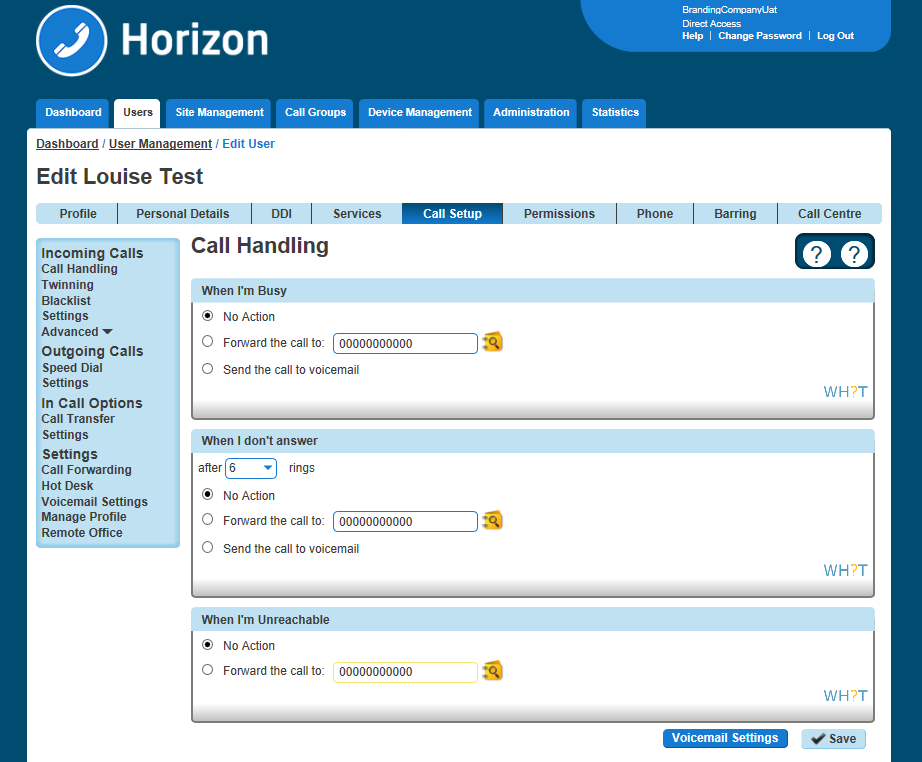The image size is (922, 762).
Task: Click WH?T help in When I'm Busy section
Action: pyautogui.click(x=845, y=392)
